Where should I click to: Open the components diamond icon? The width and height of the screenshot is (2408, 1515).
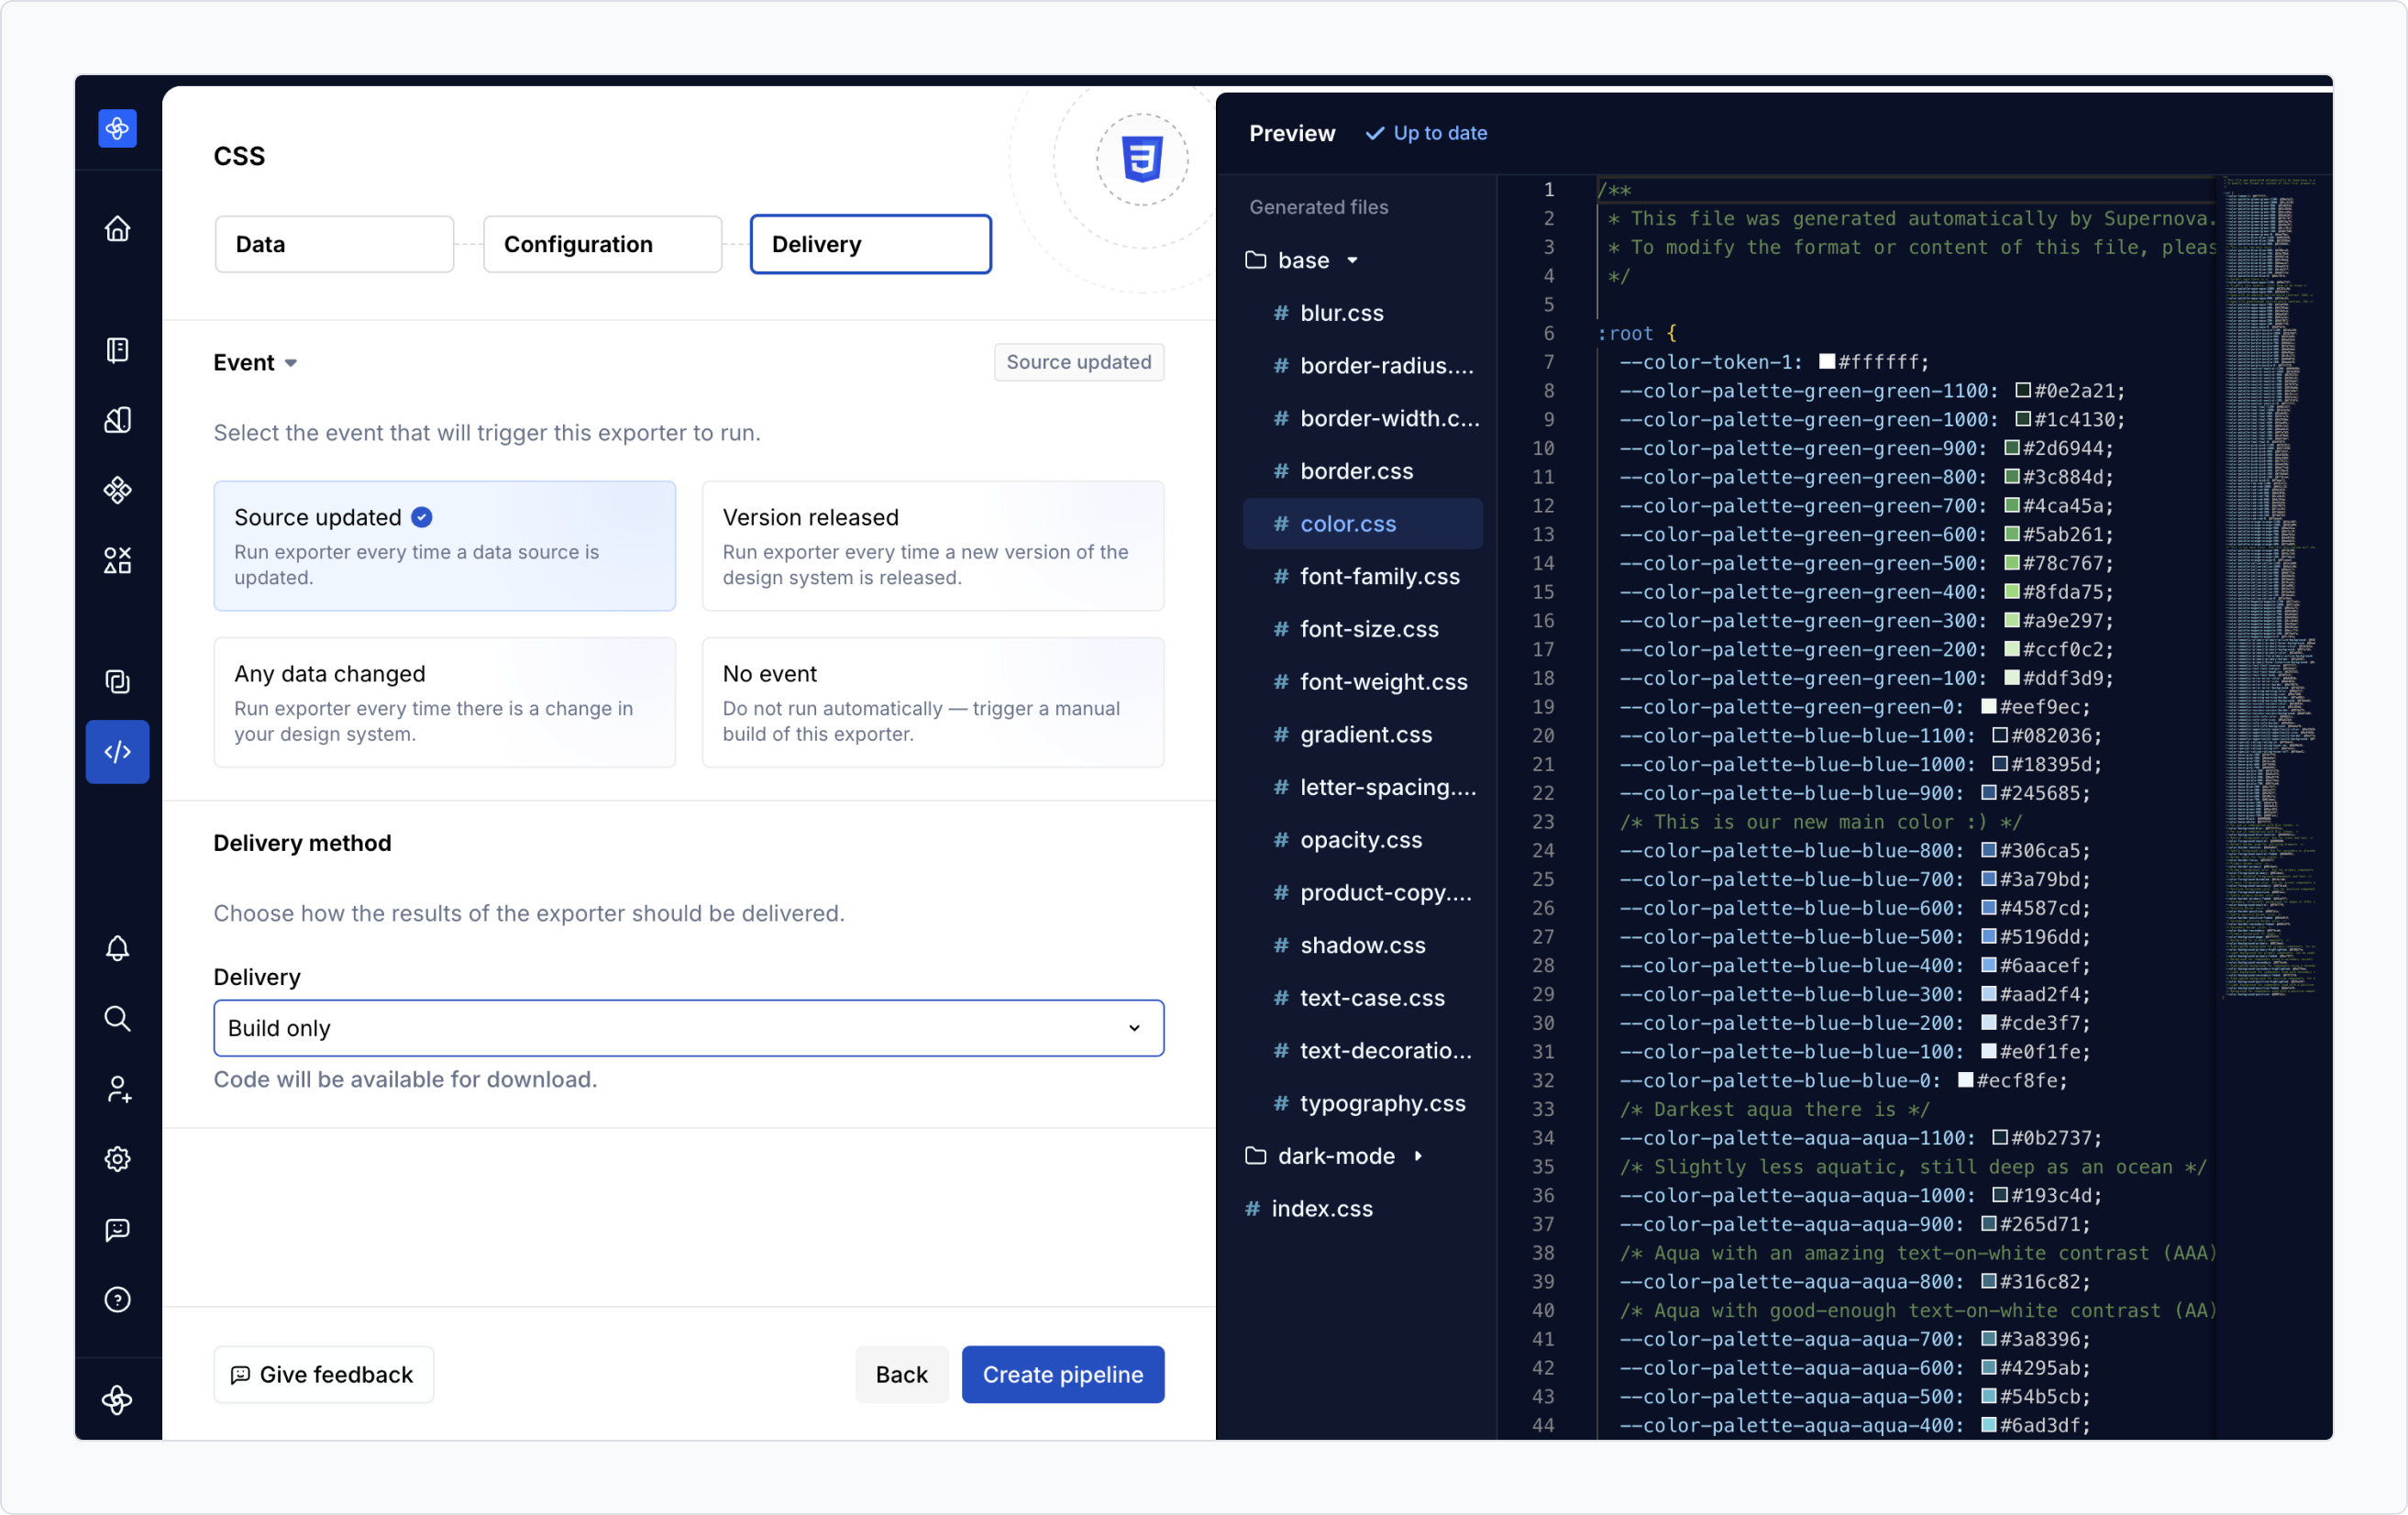[117, 490]
